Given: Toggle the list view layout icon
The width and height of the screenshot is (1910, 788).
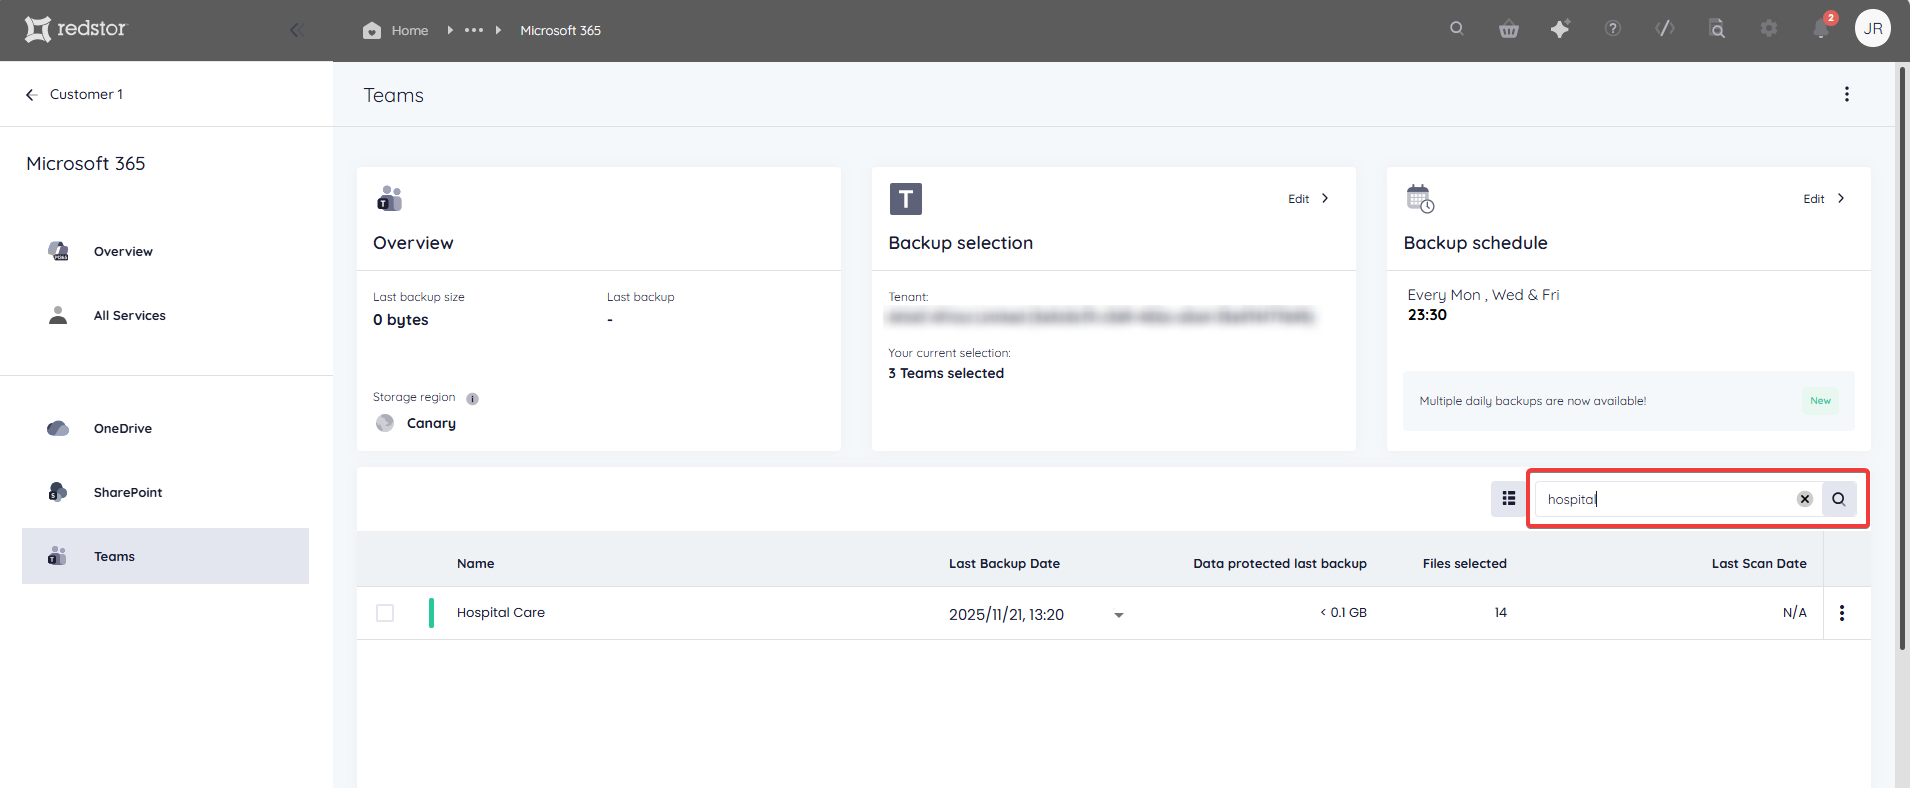Looking at the screenshot, I should click(1508, 499).
